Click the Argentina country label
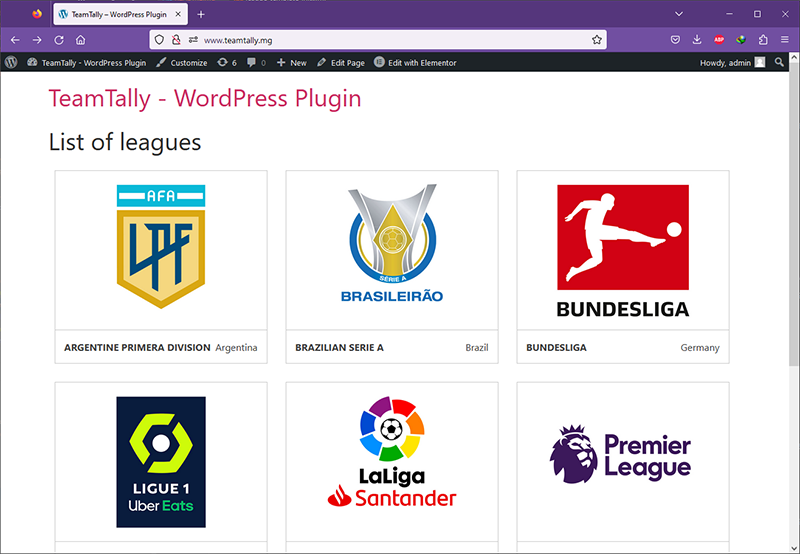The width and height of the screenshot is (800, 554). [236, 347]
